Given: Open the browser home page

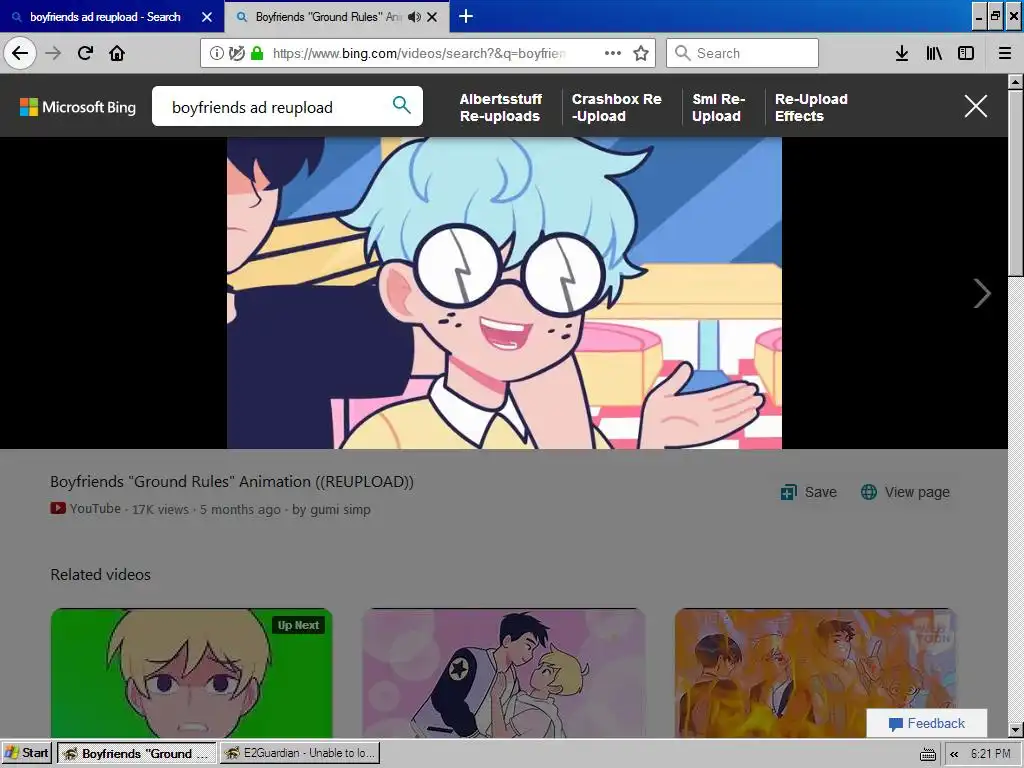Looking at the screenshot, I should 117,53.
